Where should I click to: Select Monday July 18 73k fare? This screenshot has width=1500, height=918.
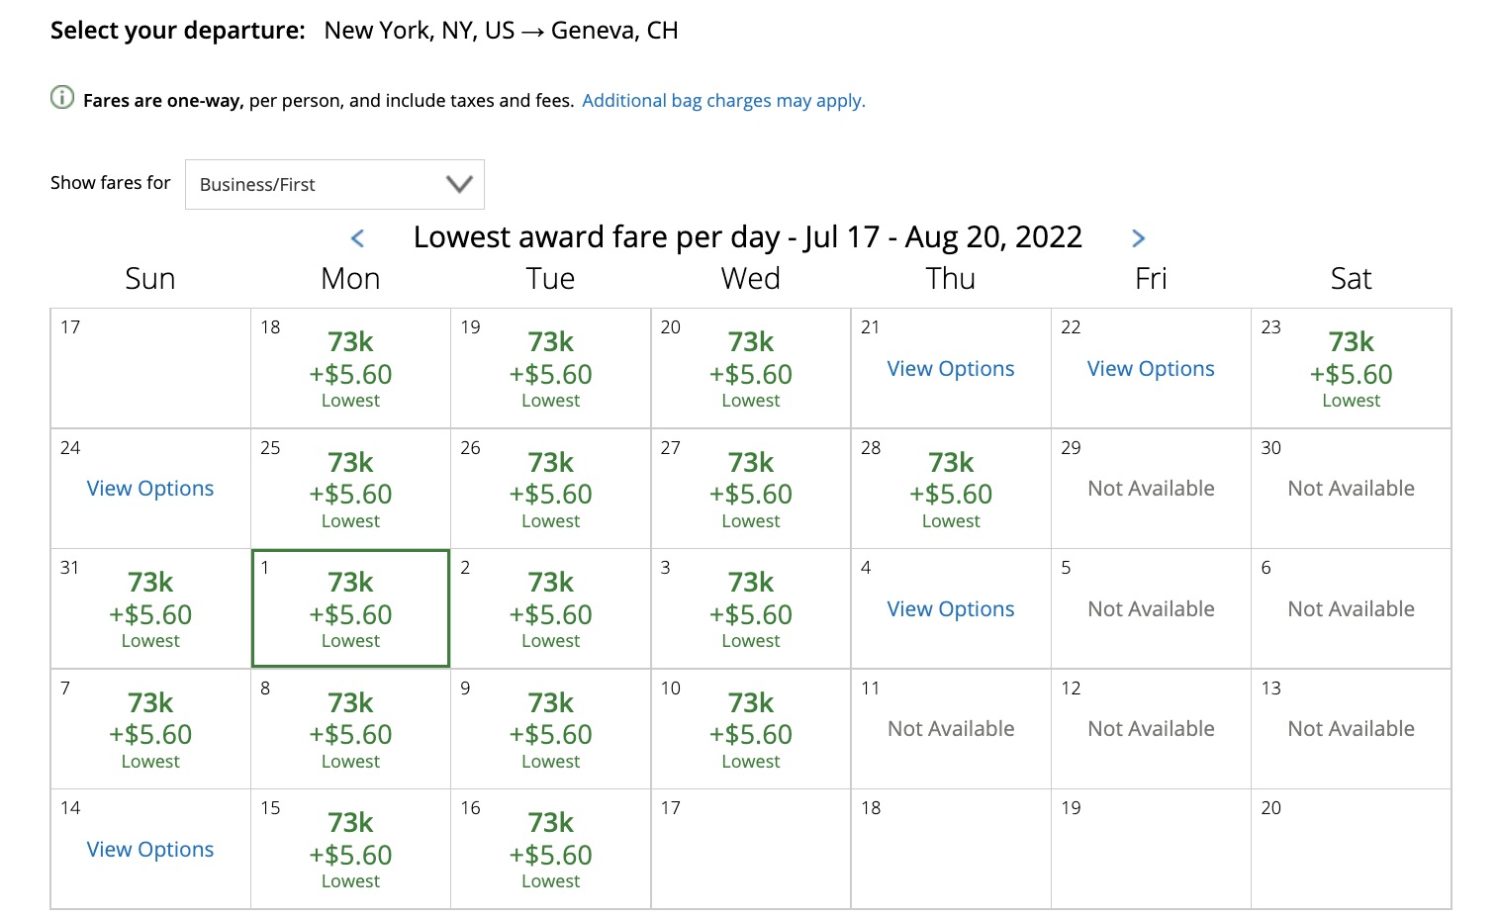coord(350,368)
